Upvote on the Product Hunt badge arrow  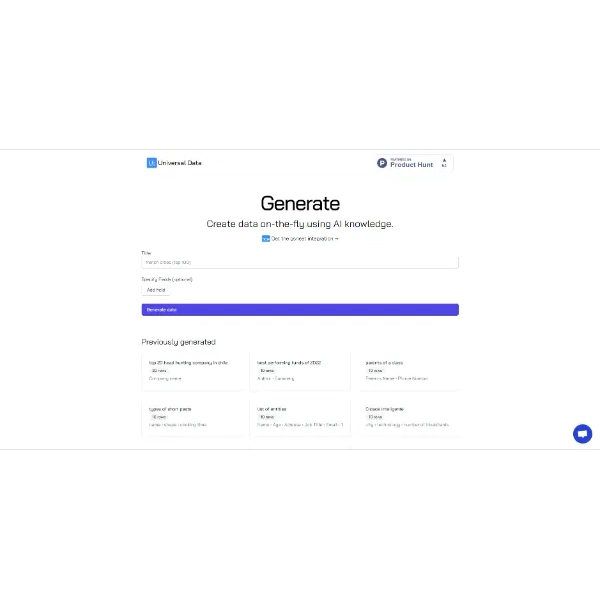click(x=444, y=160)
